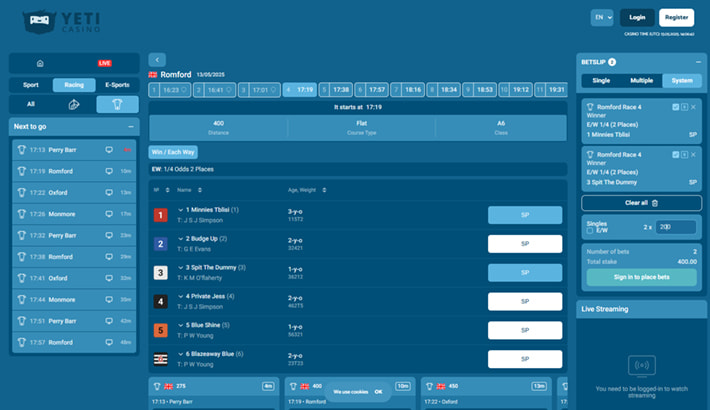Open the EN language dropdown
710x410 pixels.
602,18
